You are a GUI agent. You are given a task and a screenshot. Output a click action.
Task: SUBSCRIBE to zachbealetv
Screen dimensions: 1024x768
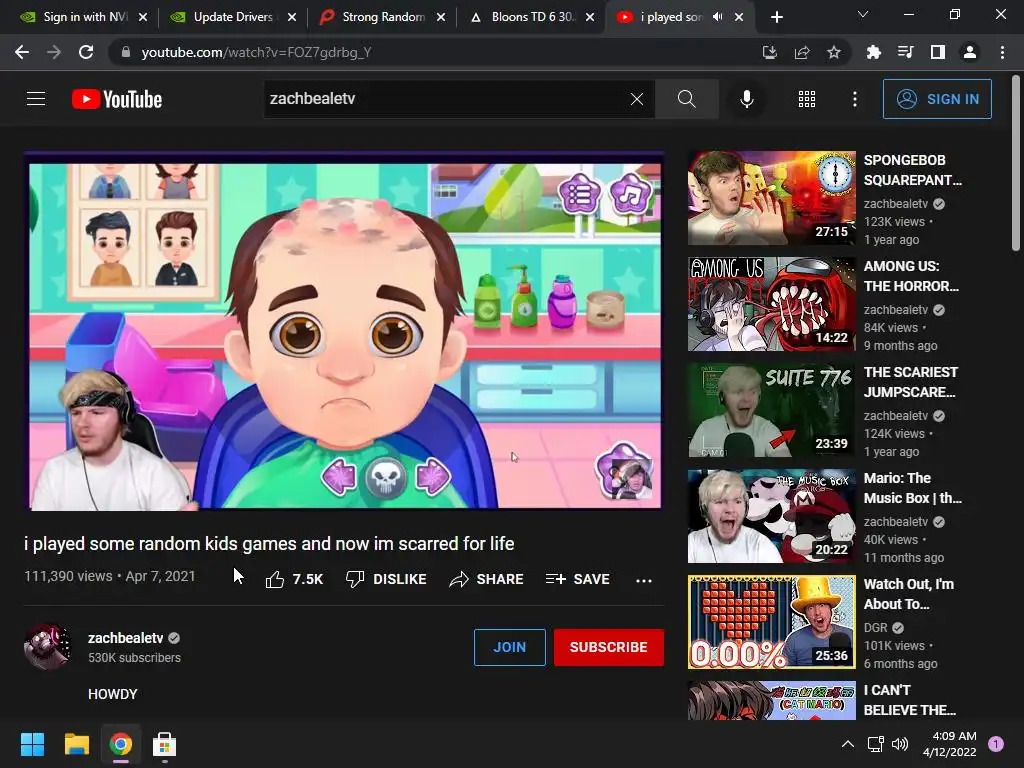tap(609, 647)
